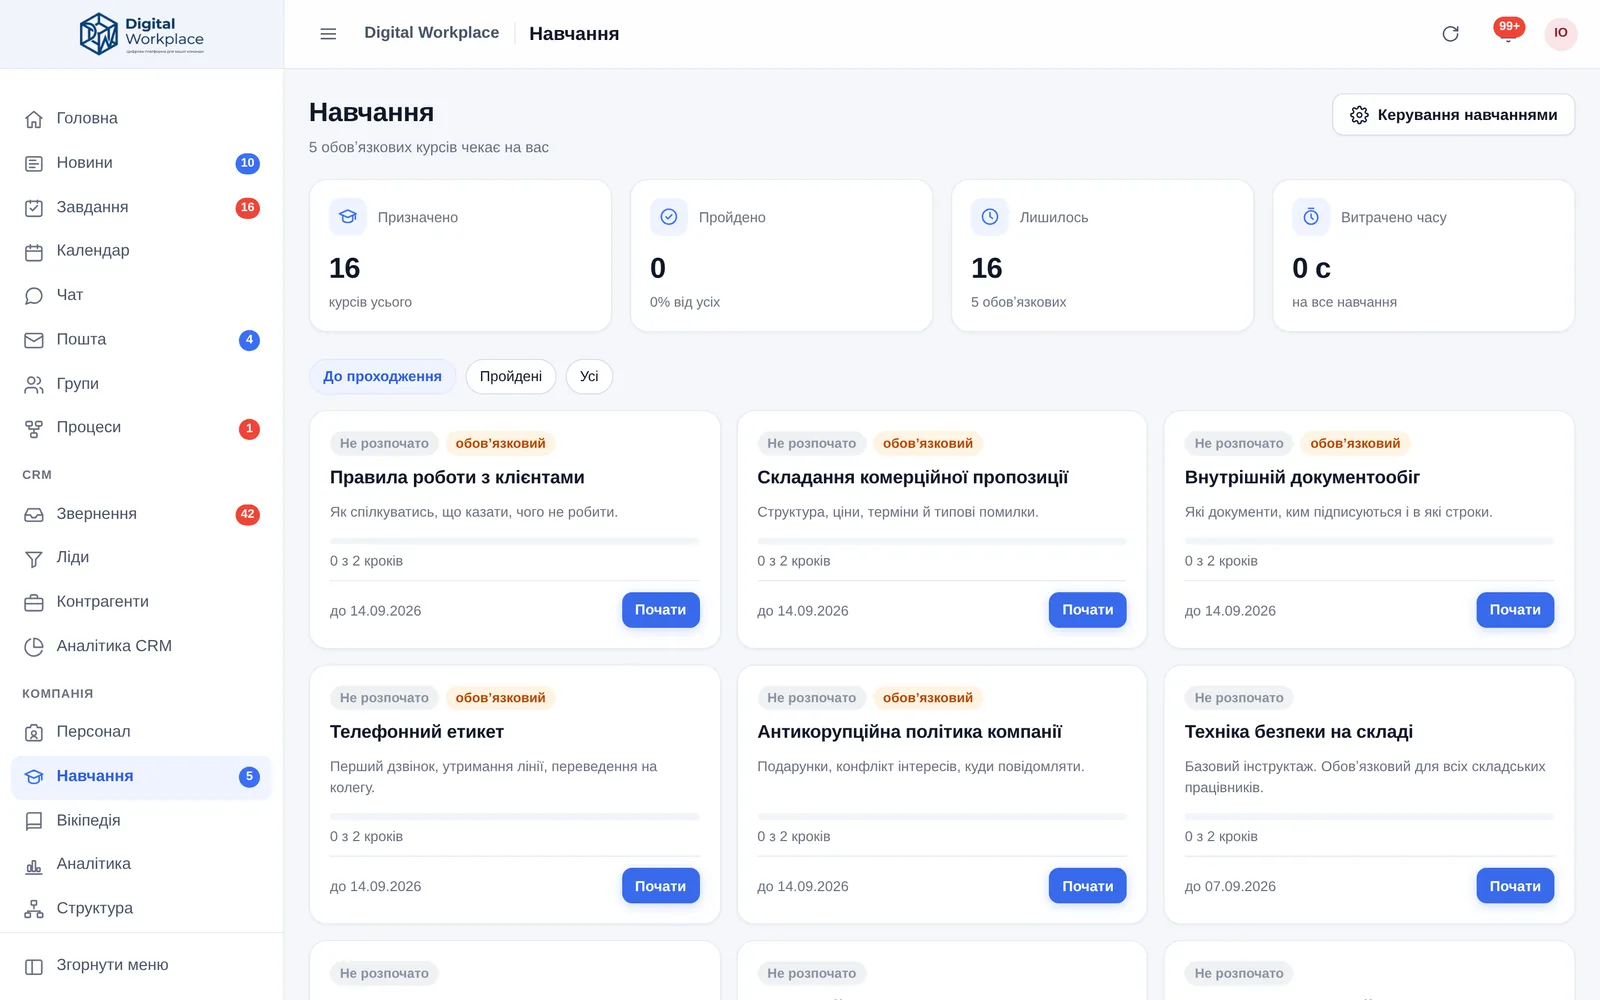
Task: Open Новини menu item
Action: point(141,163)
